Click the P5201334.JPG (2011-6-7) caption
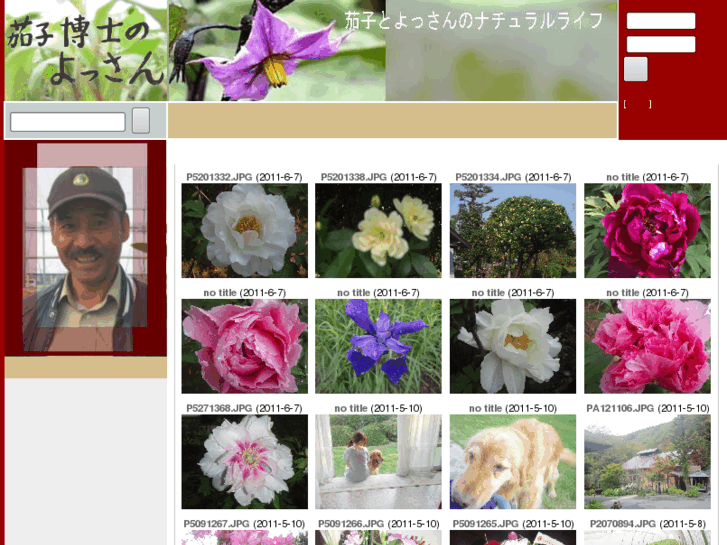Screen dimensions: 727x545 coord(513,177)
